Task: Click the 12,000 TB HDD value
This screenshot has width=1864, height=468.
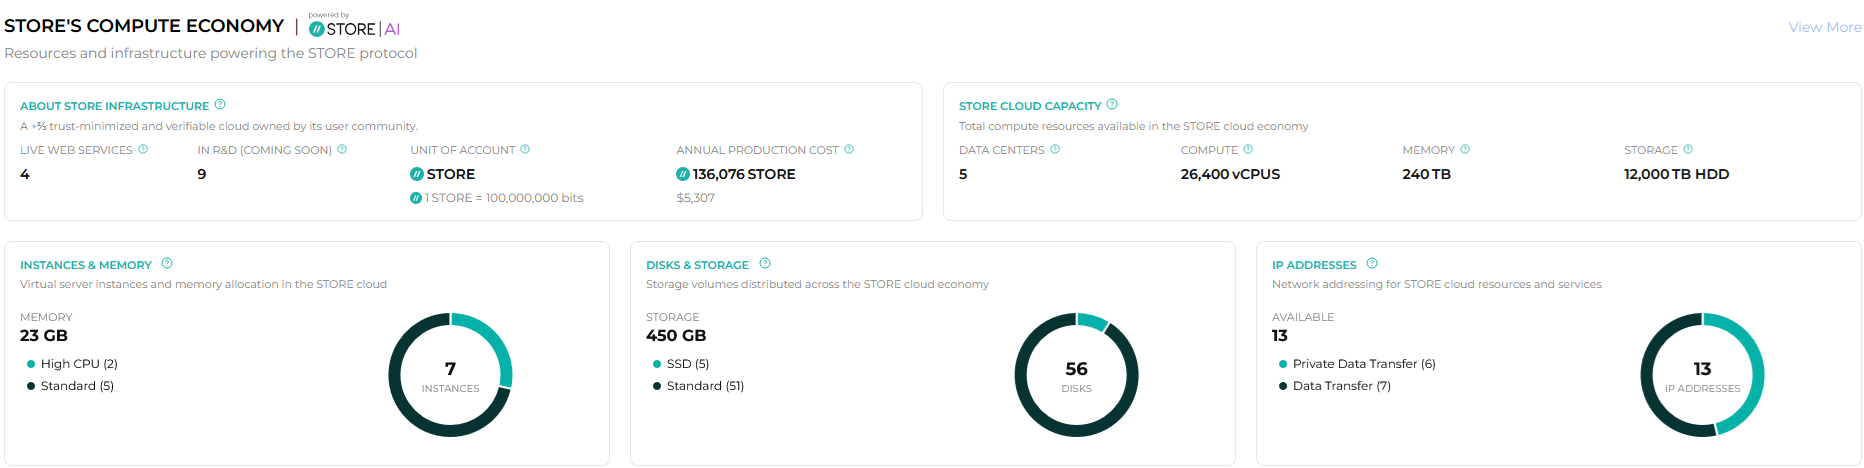Action: click(1676, 174)
